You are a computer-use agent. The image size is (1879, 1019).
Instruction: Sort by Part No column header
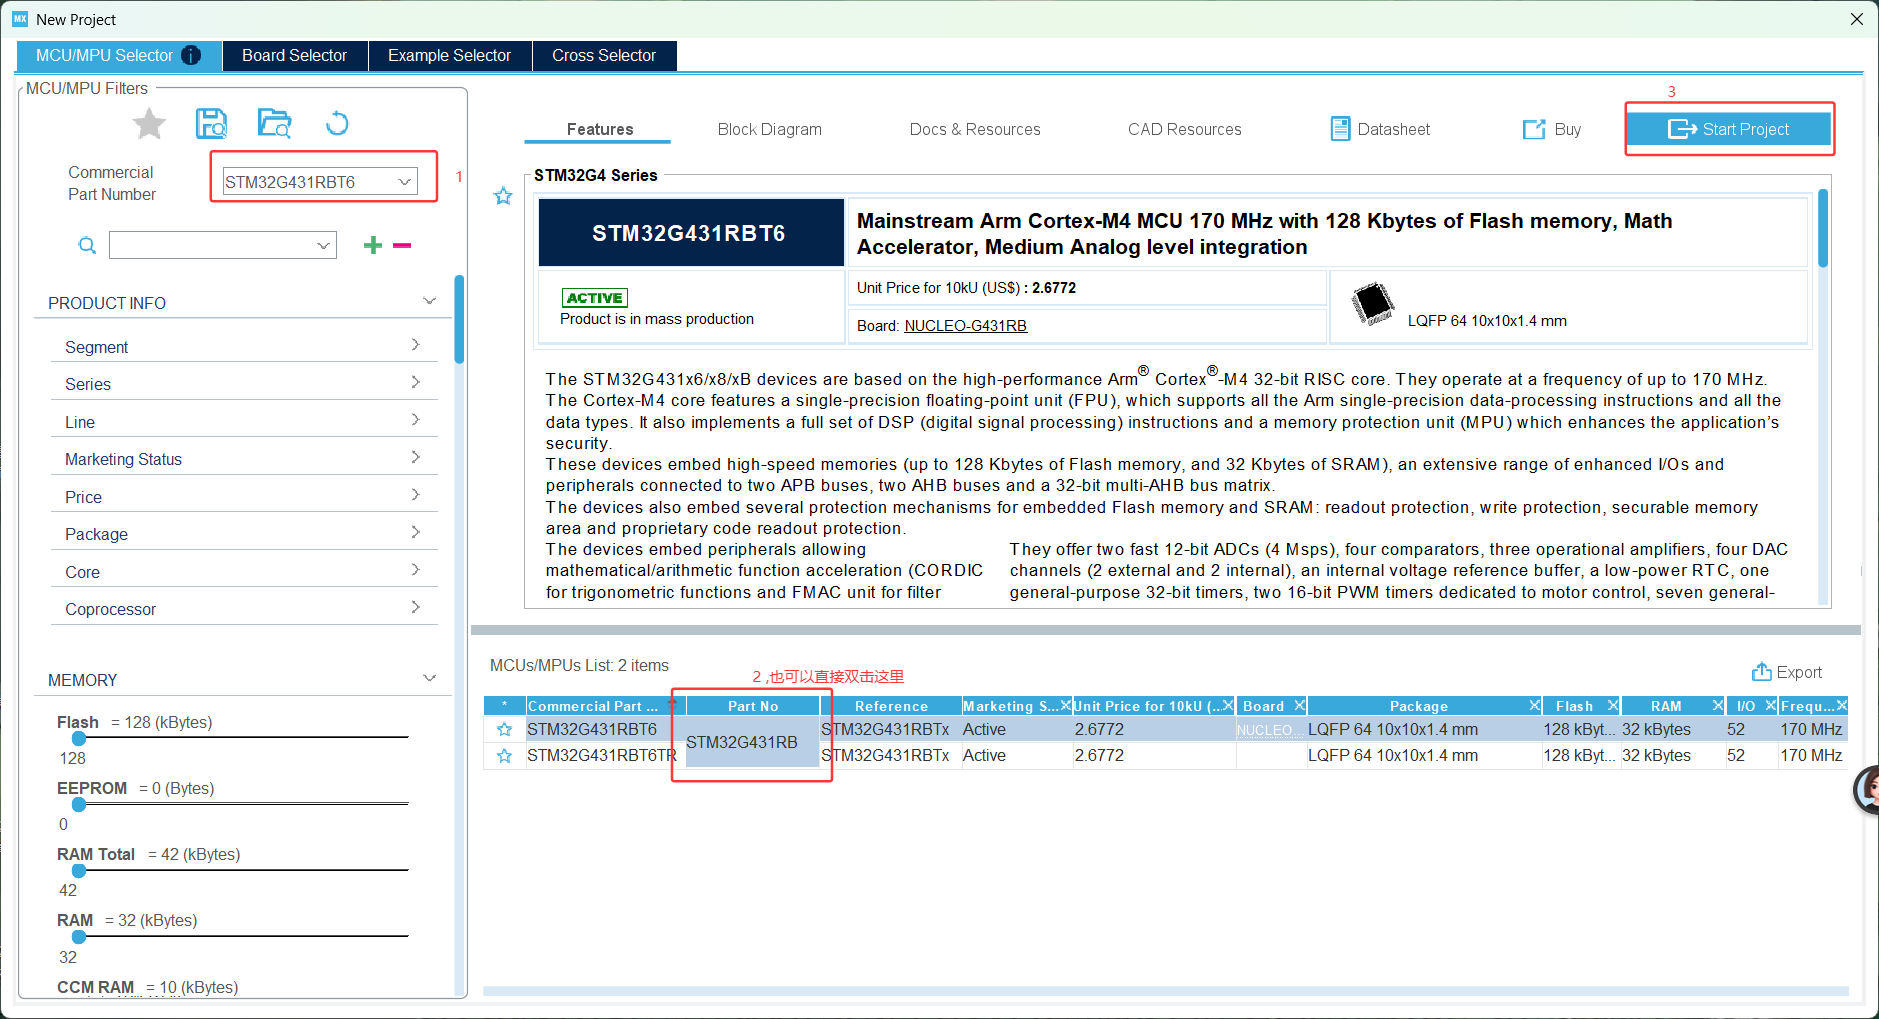[x=752, y=706]
